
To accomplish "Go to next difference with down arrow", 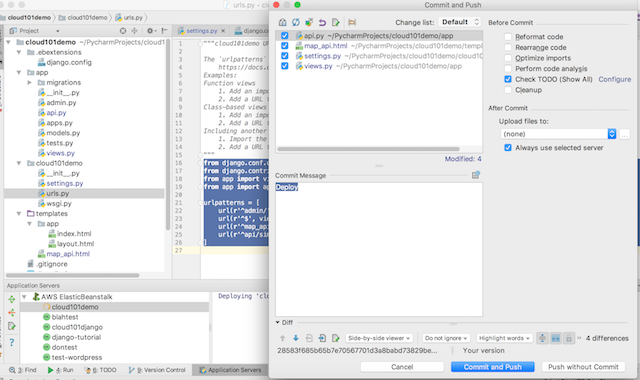I will click(x=296, y=338).
